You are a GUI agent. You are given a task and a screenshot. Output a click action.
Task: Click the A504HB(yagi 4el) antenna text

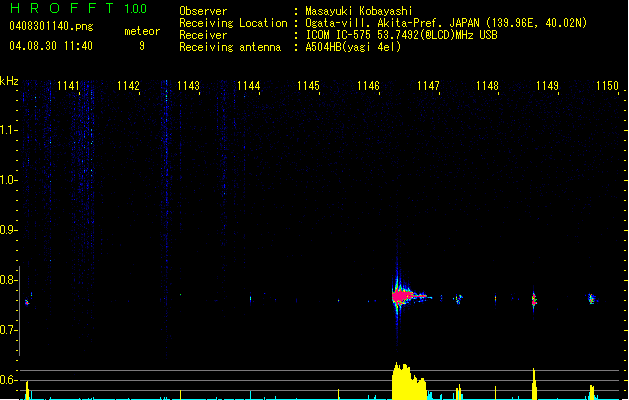(x=353, y=47)
